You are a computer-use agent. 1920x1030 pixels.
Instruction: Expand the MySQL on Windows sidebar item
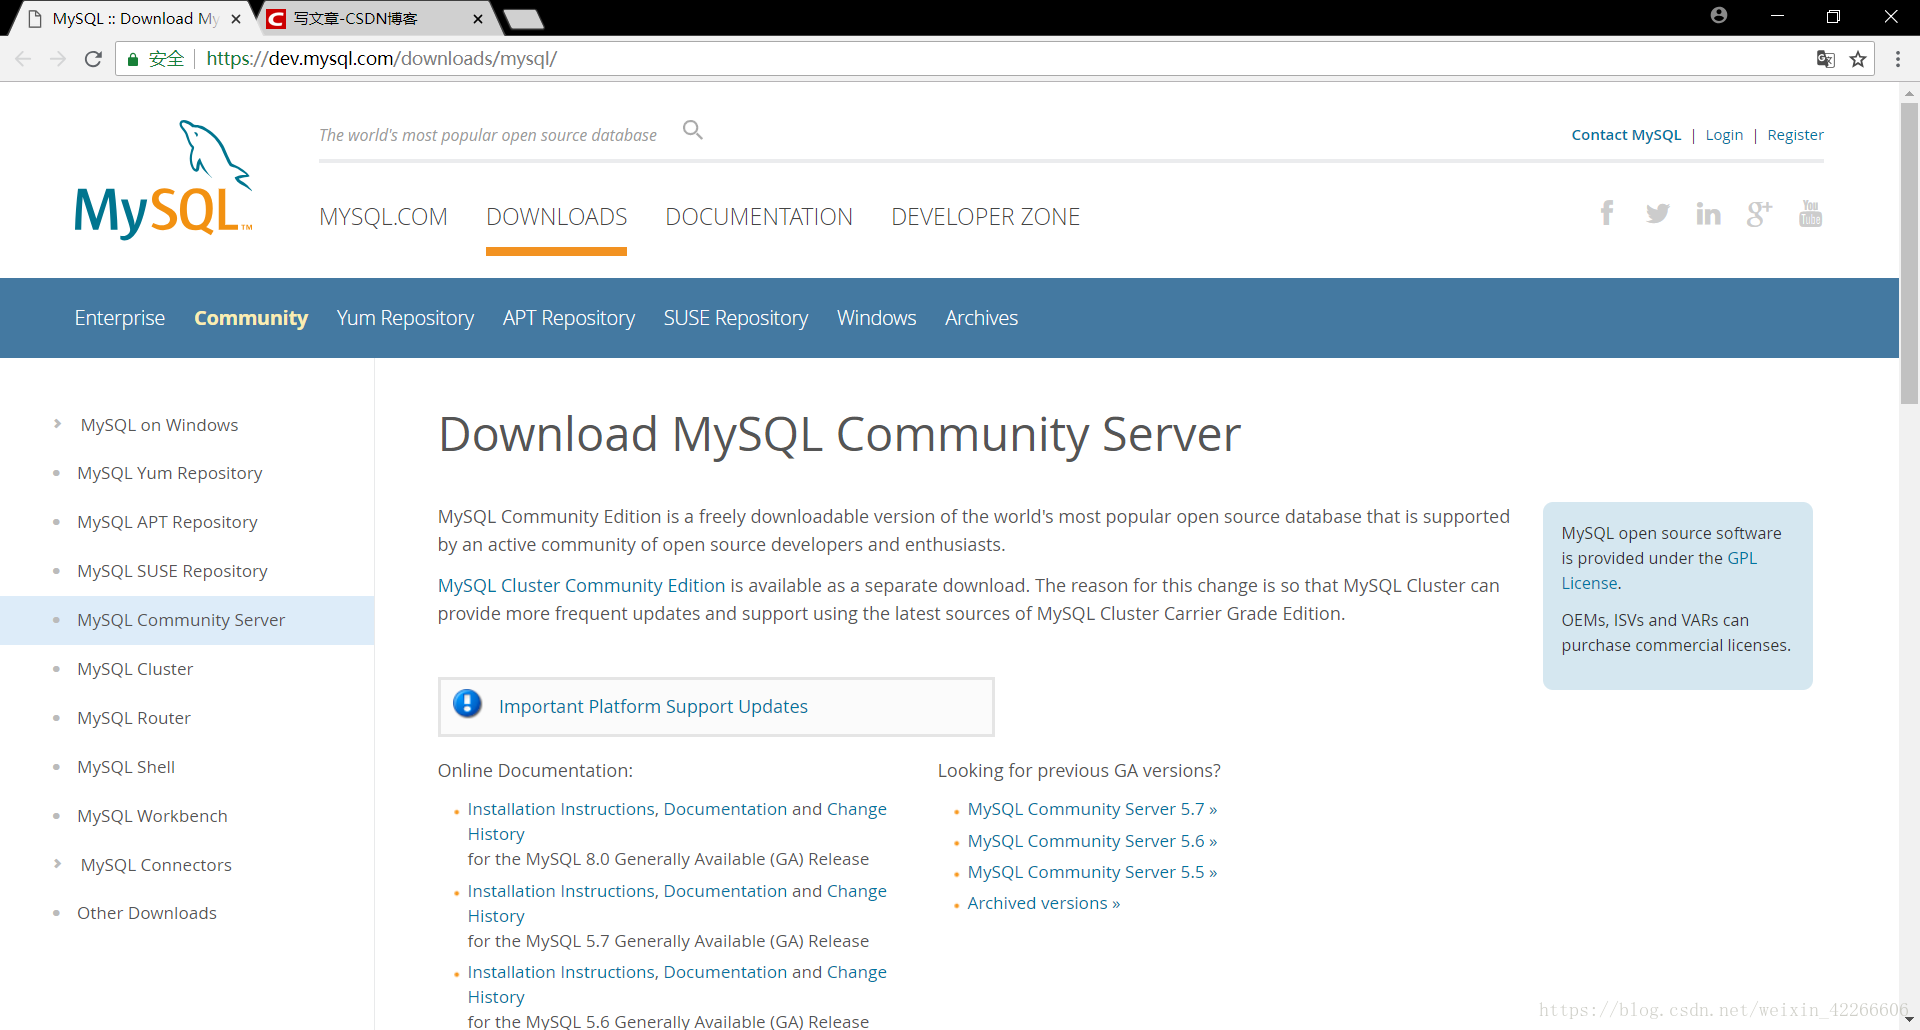(x=58, y=424)
